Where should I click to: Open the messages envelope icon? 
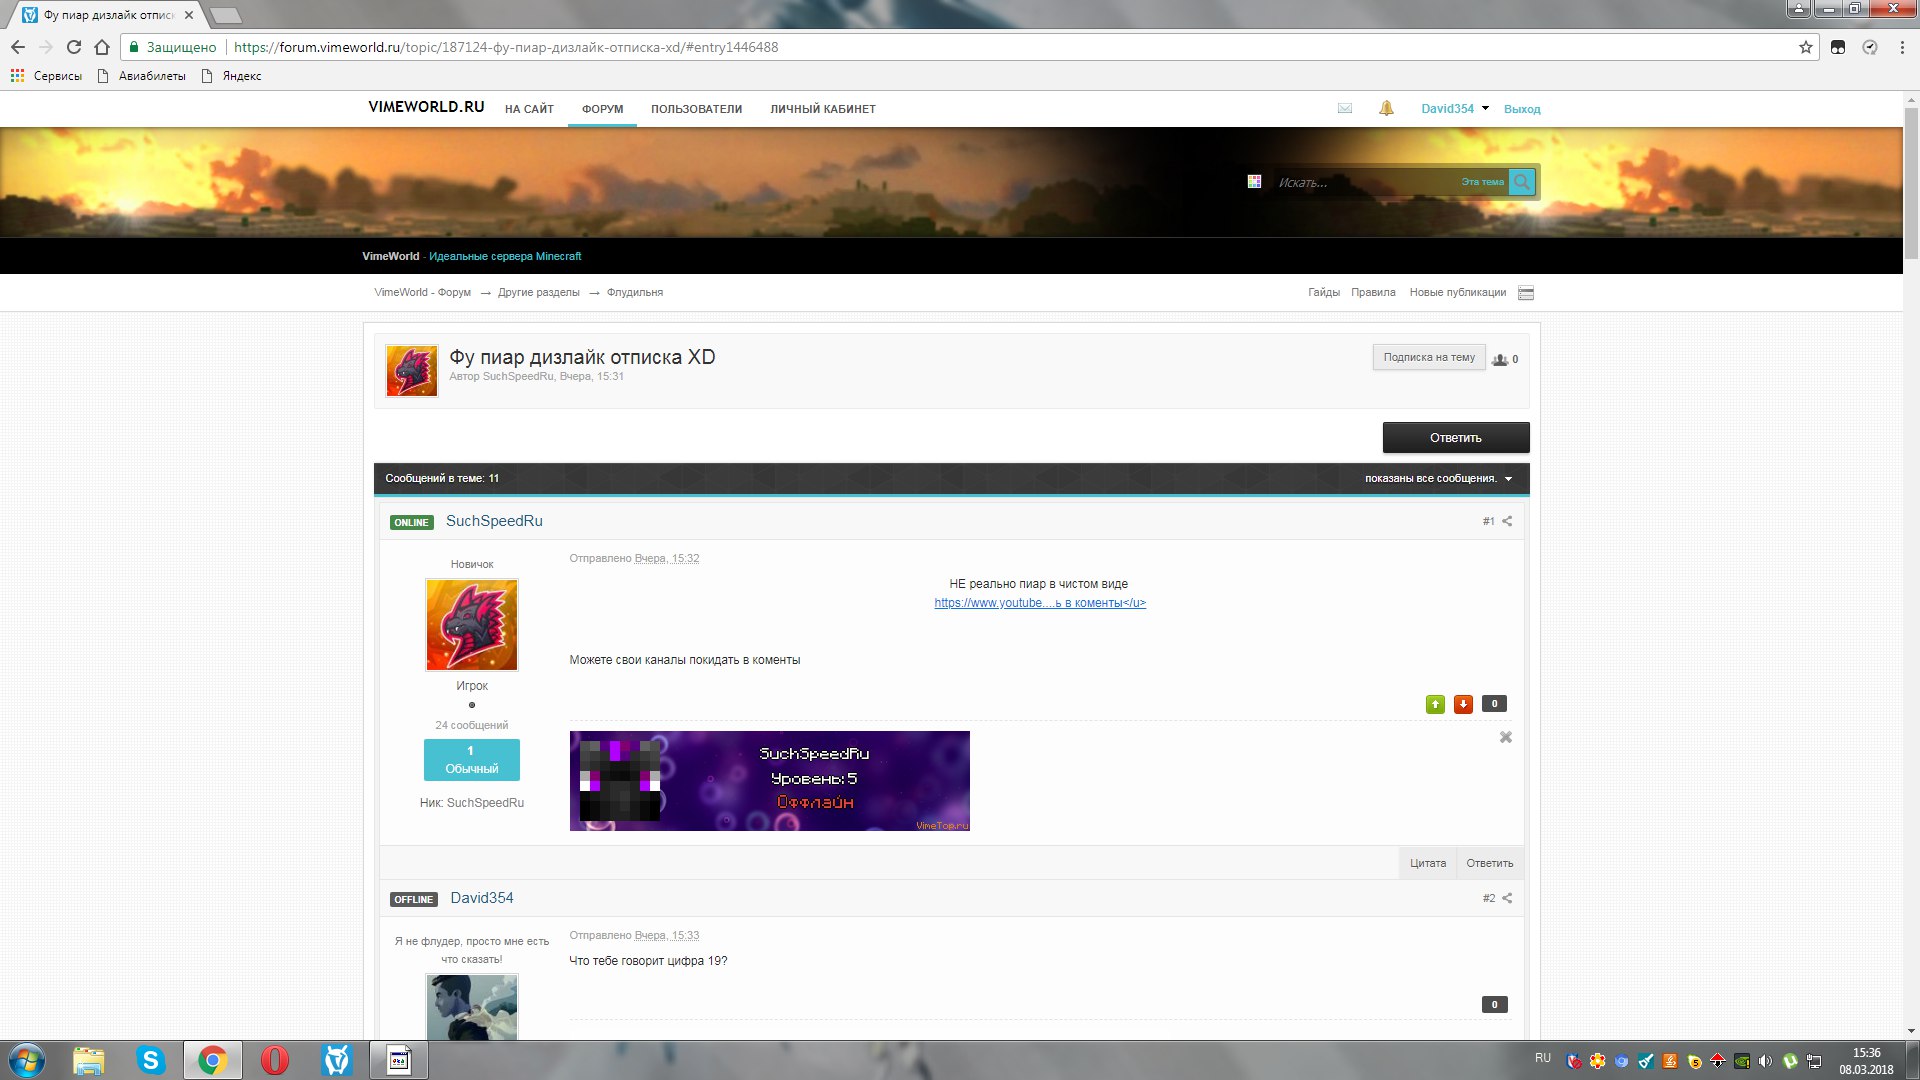pos(1345,108)
